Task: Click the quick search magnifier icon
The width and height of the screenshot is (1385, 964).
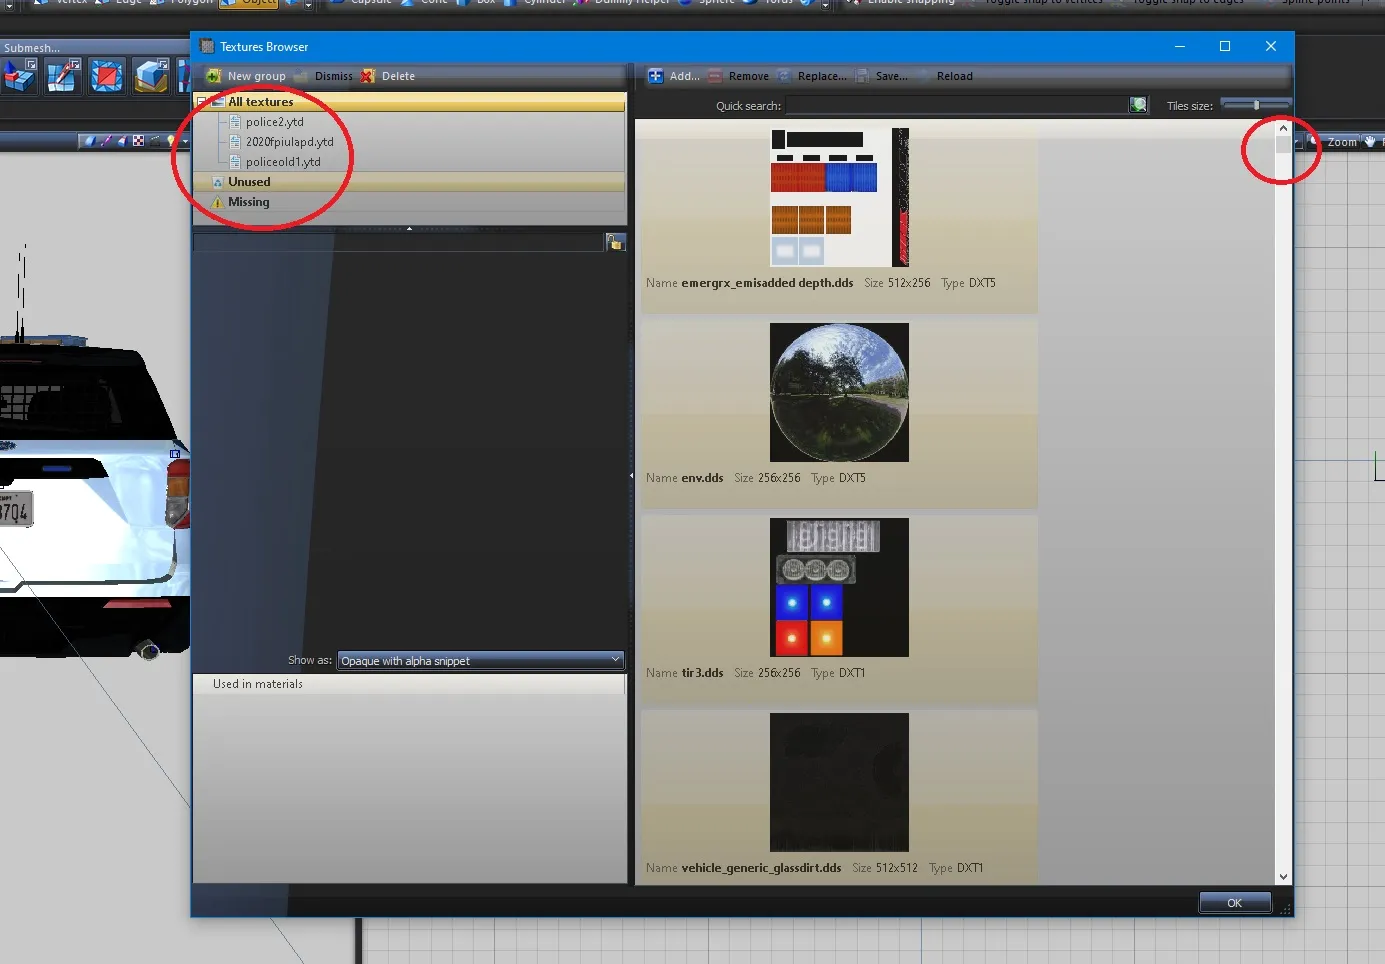Action: point(1138,105)
